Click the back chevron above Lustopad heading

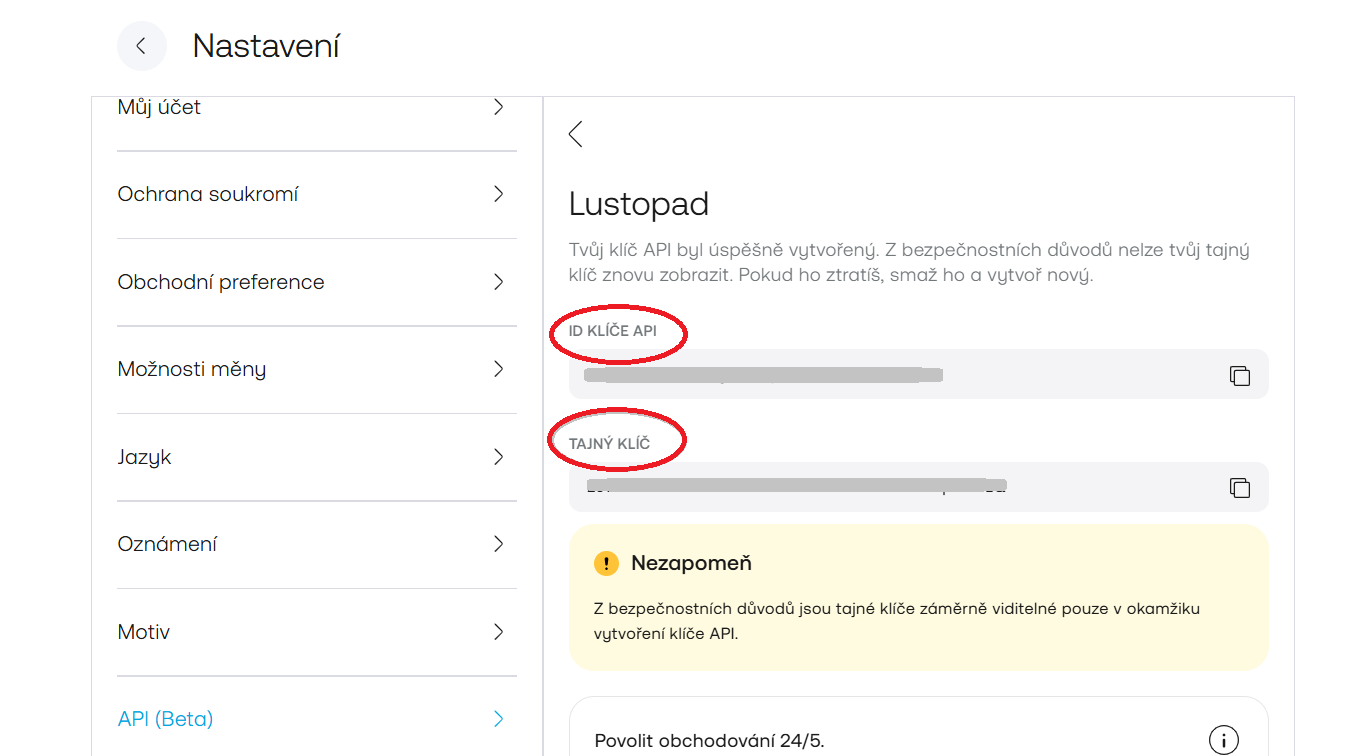pyautogui.click(x=575, y=134)
